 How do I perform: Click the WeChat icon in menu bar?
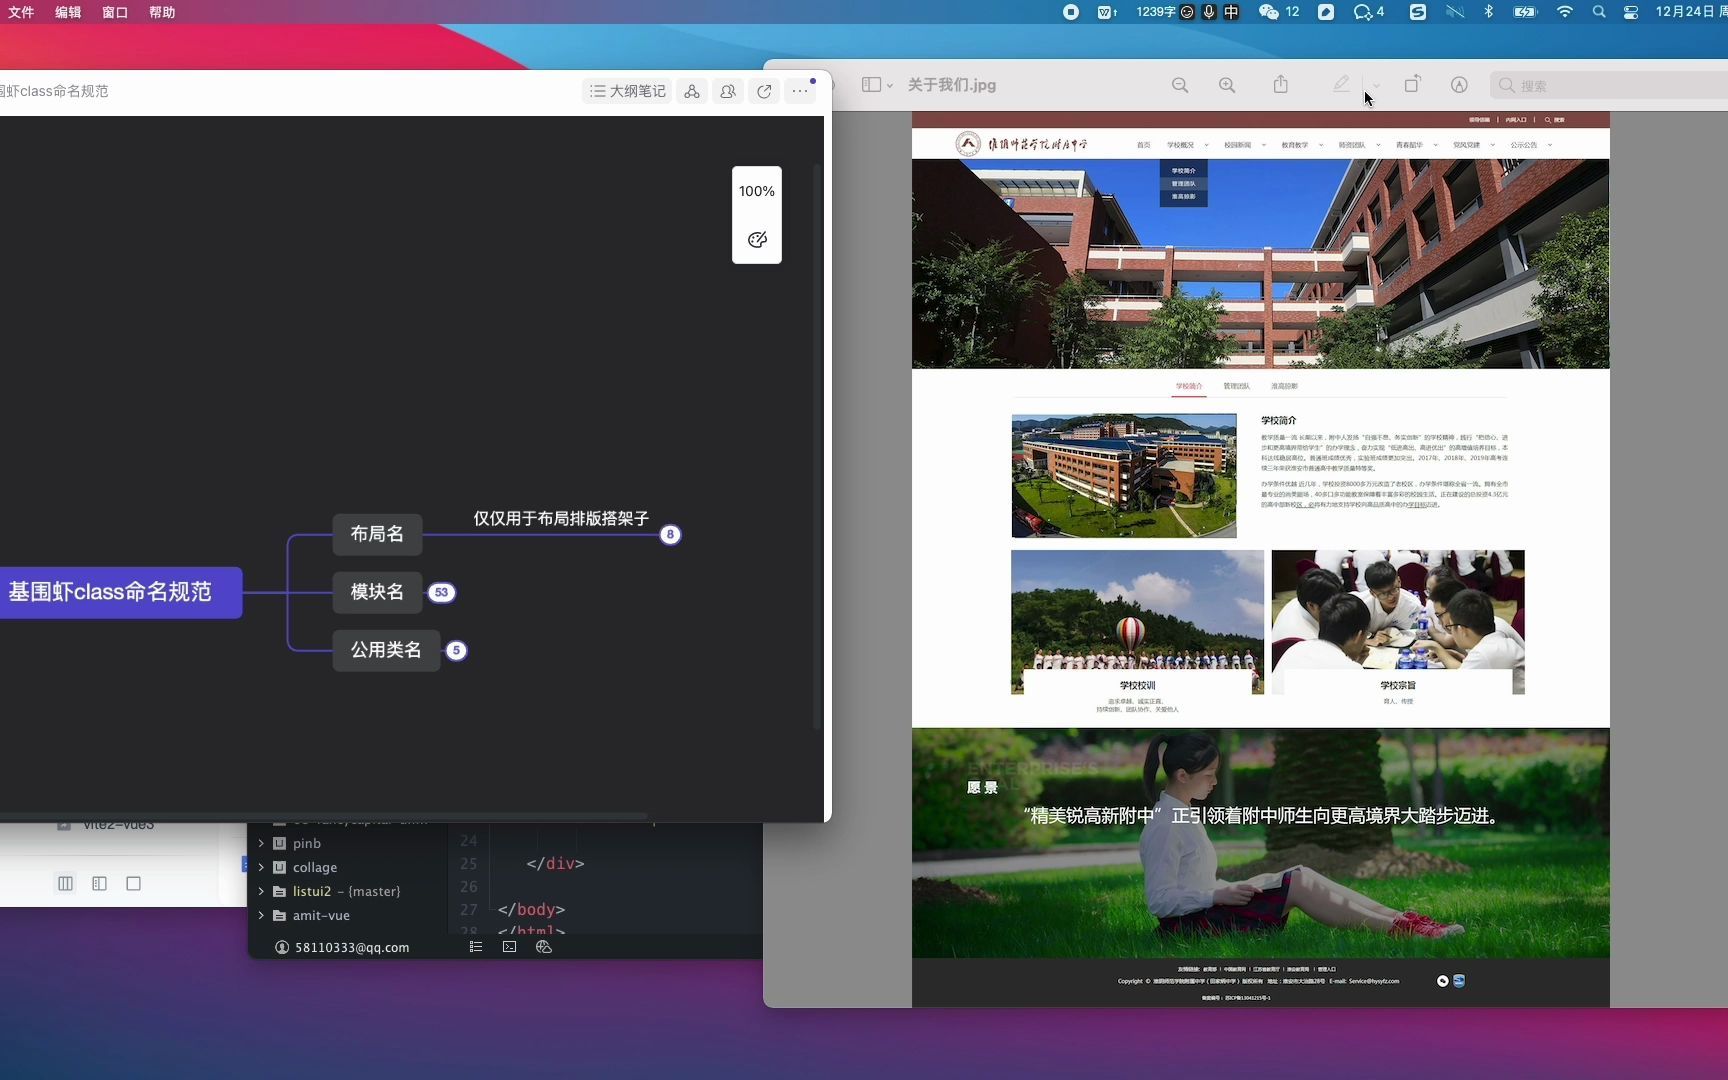(1269, 12)
